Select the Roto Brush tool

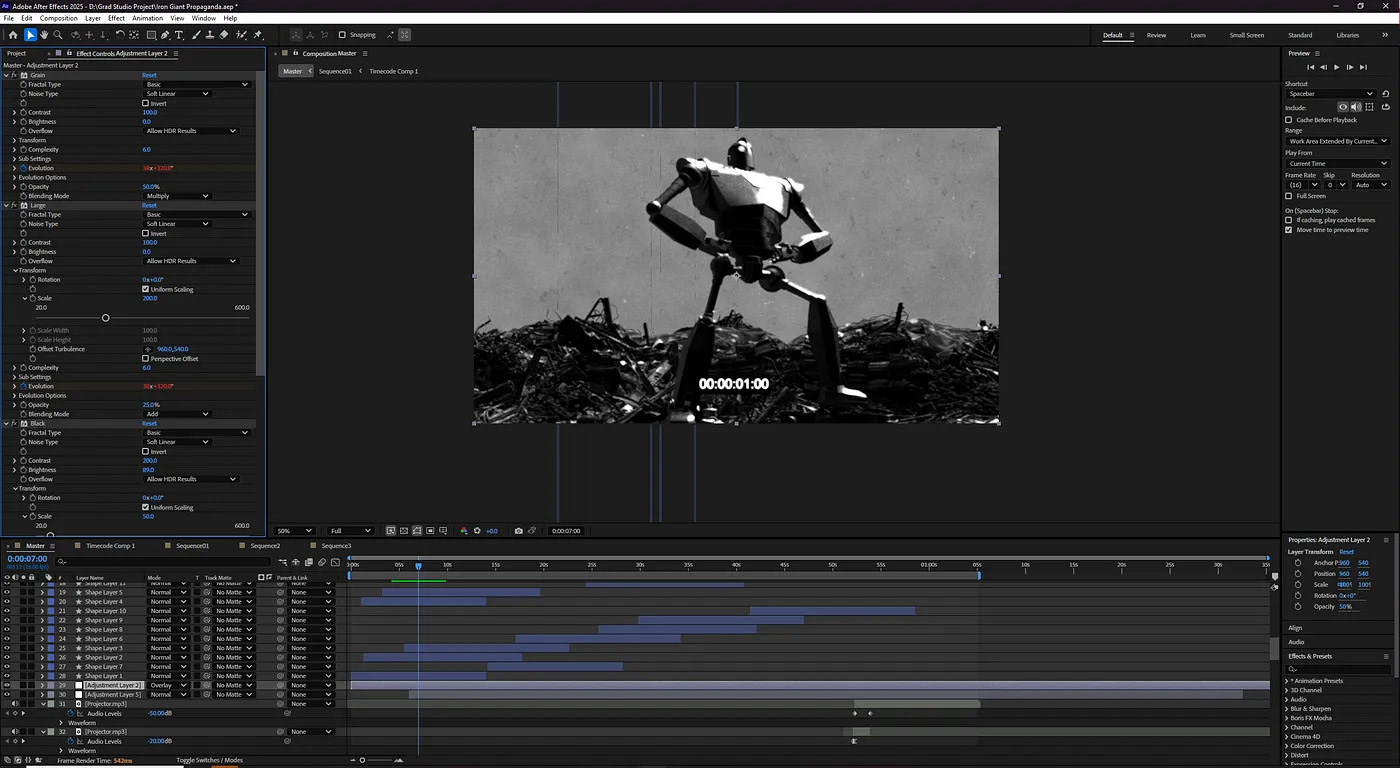click(x=240, y=35)
